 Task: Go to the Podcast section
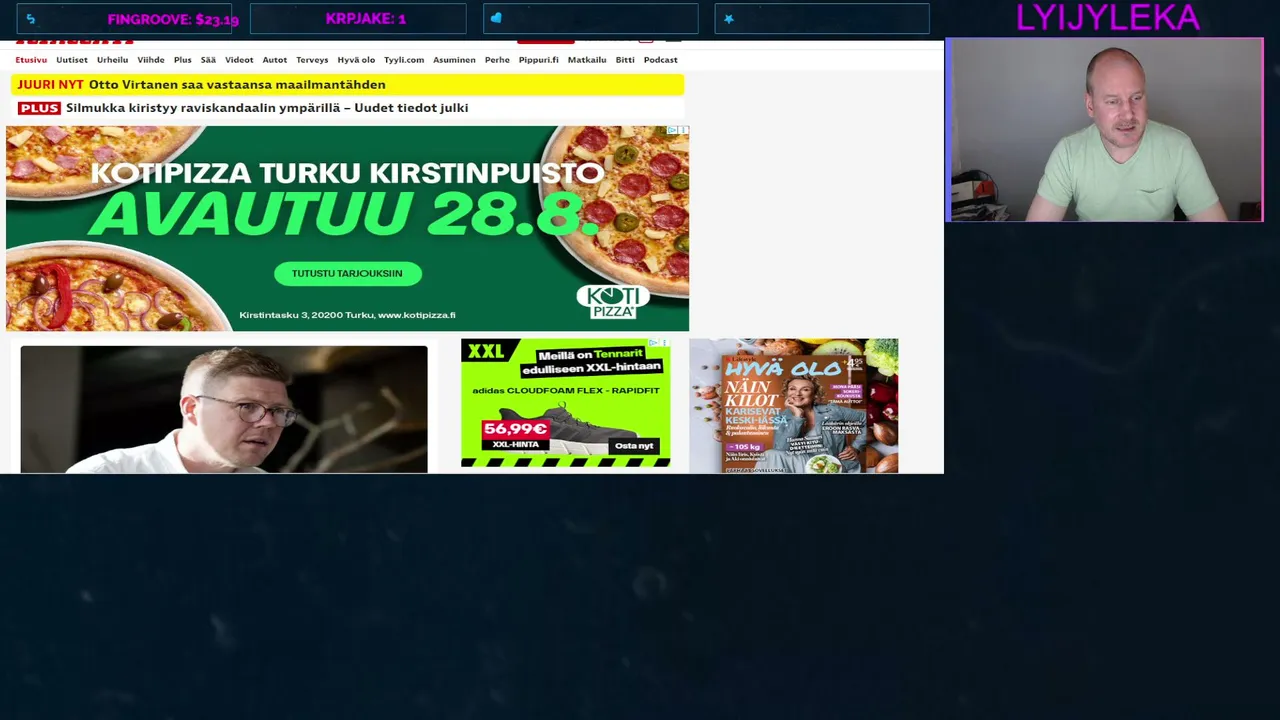click(661, 60)
